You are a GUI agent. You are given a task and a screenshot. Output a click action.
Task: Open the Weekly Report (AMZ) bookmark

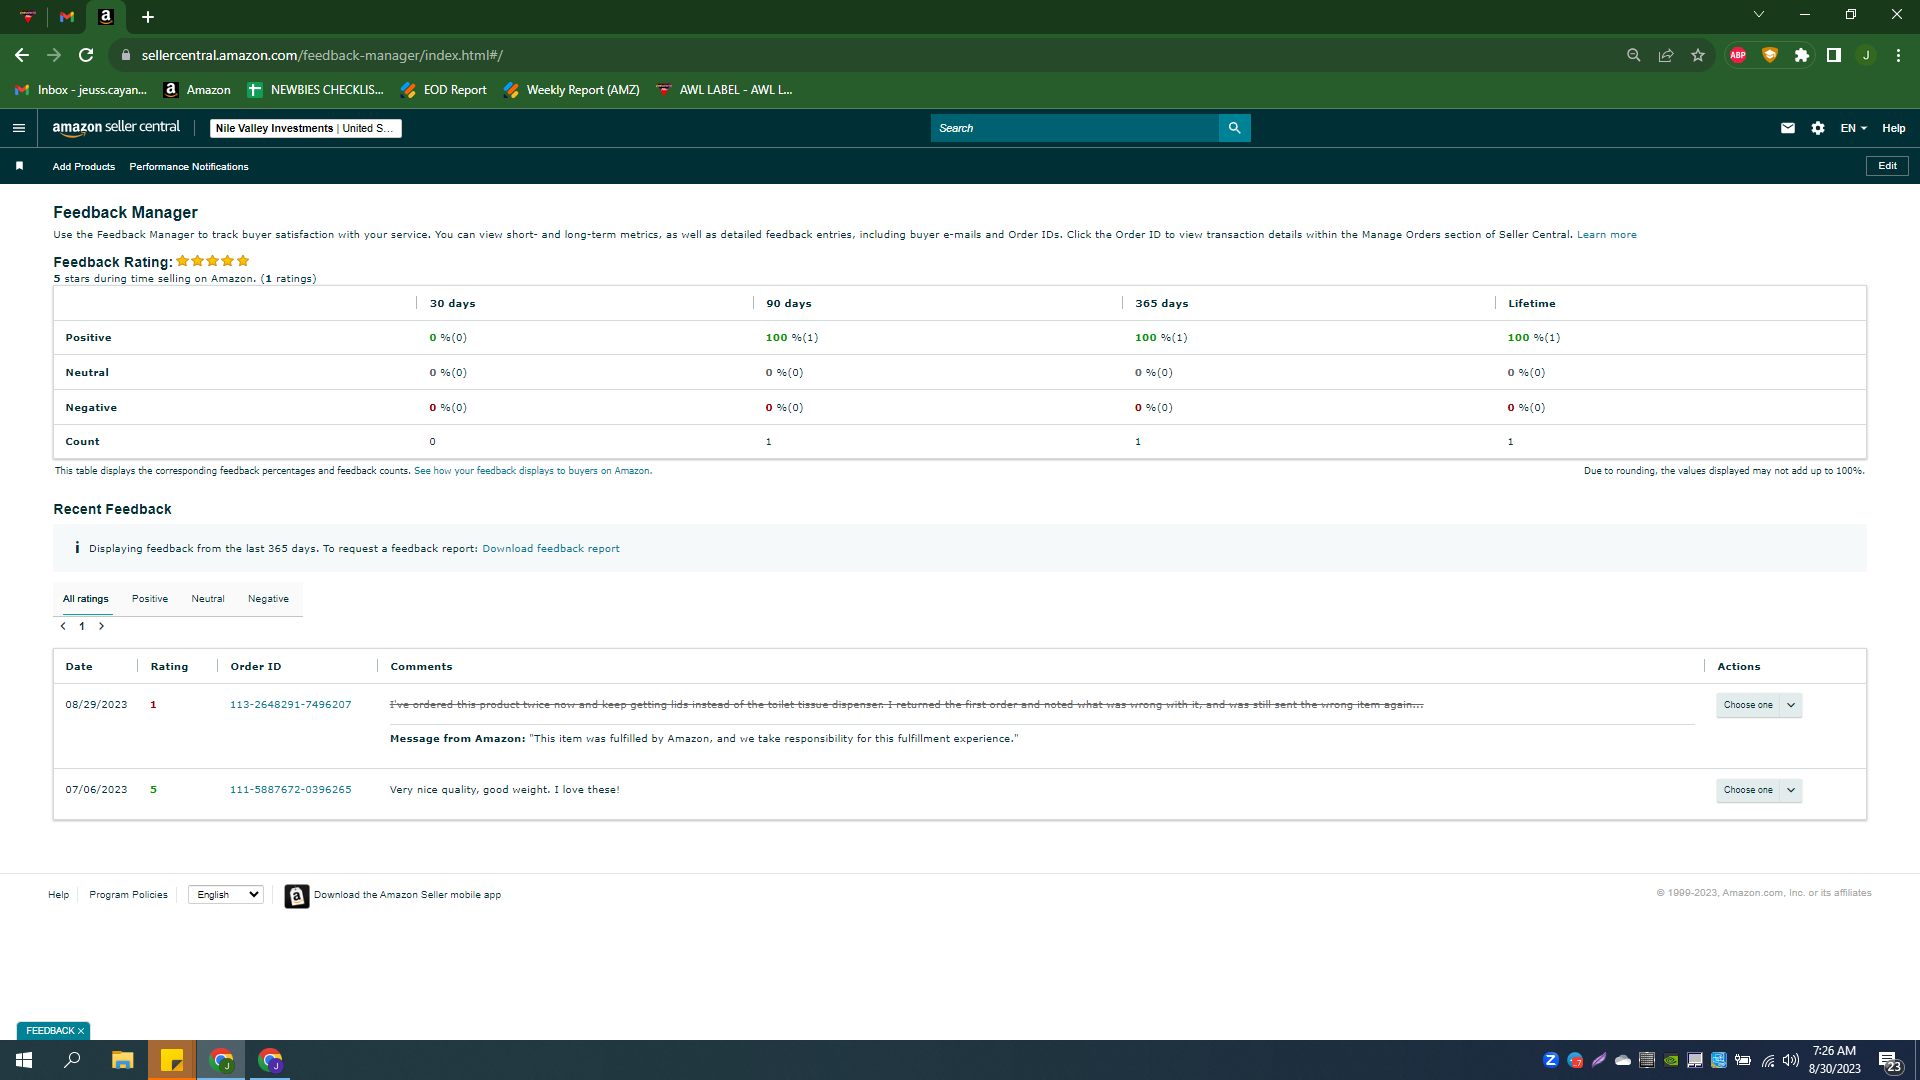coord(571,90)
